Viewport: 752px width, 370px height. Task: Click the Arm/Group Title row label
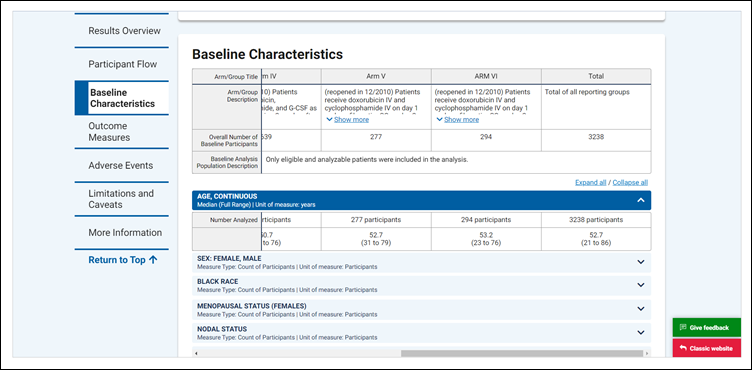pos(236,77)
